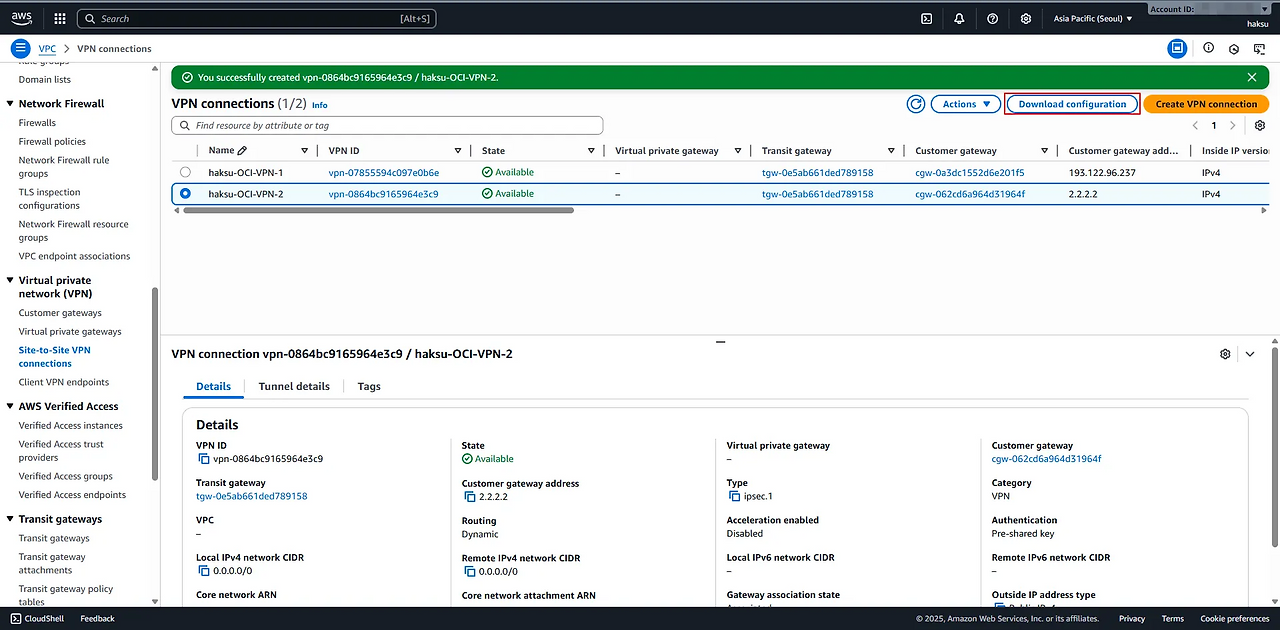Click the Create VPN connection button
Viewport: 1280px width, 630px height.
pos(1206,104)
